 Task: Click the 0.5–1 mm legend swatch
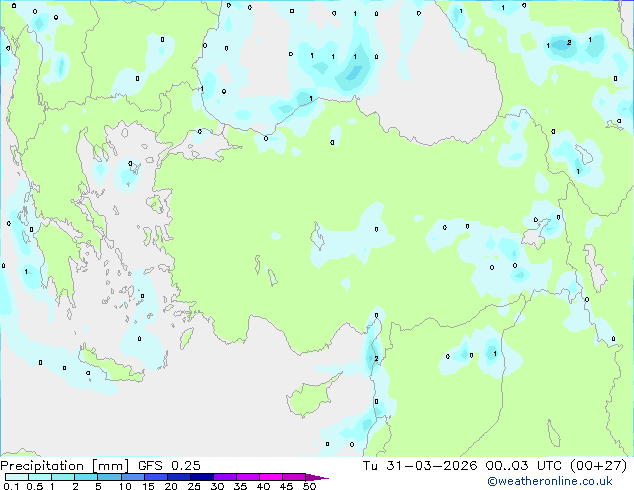(x=40, y=477)
